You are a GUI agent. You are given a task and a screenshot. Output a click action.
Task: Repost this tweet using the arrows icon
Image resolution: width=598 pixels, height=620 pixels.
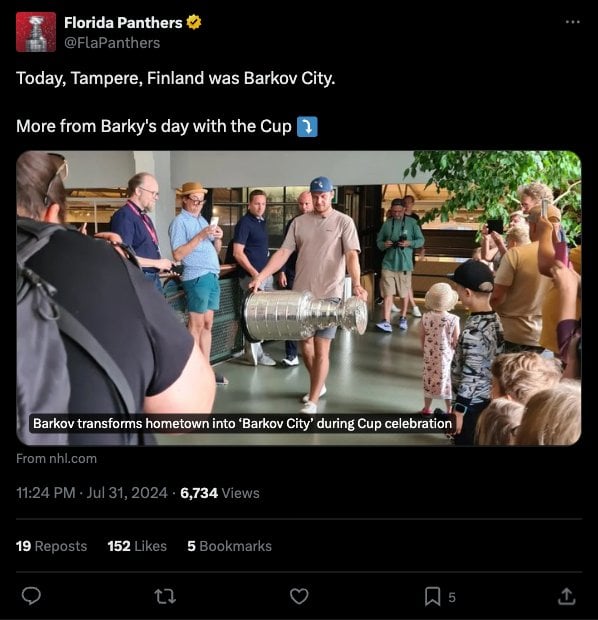tap(165, 596)
